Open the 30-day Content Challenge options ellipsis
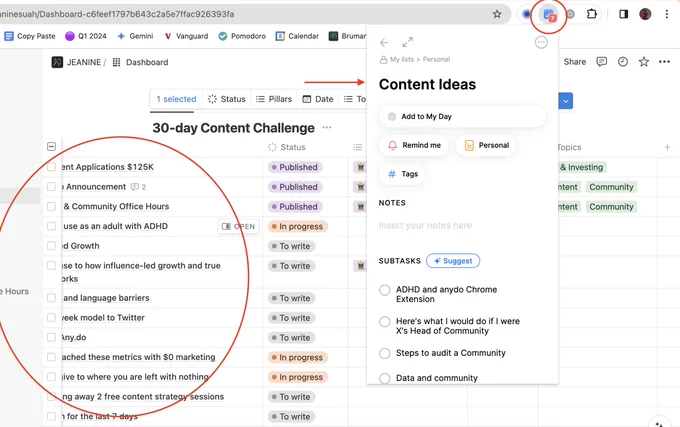This screenshot has width=680, height=427. click(x=327, y=127)
